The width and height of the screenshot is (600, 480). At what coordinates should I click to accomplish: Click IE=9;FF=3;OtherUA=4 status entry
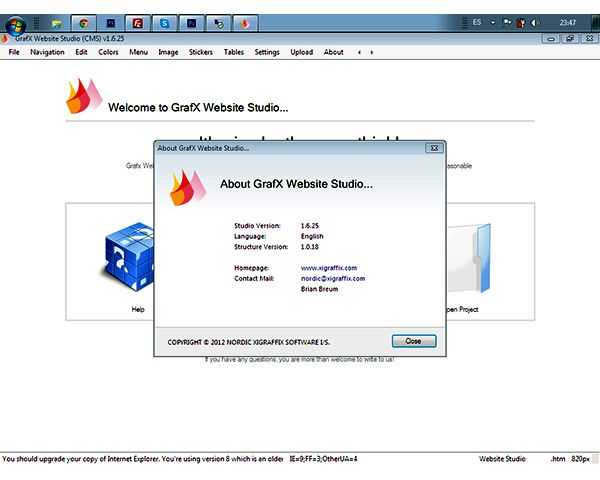click(x=323, y=459)
